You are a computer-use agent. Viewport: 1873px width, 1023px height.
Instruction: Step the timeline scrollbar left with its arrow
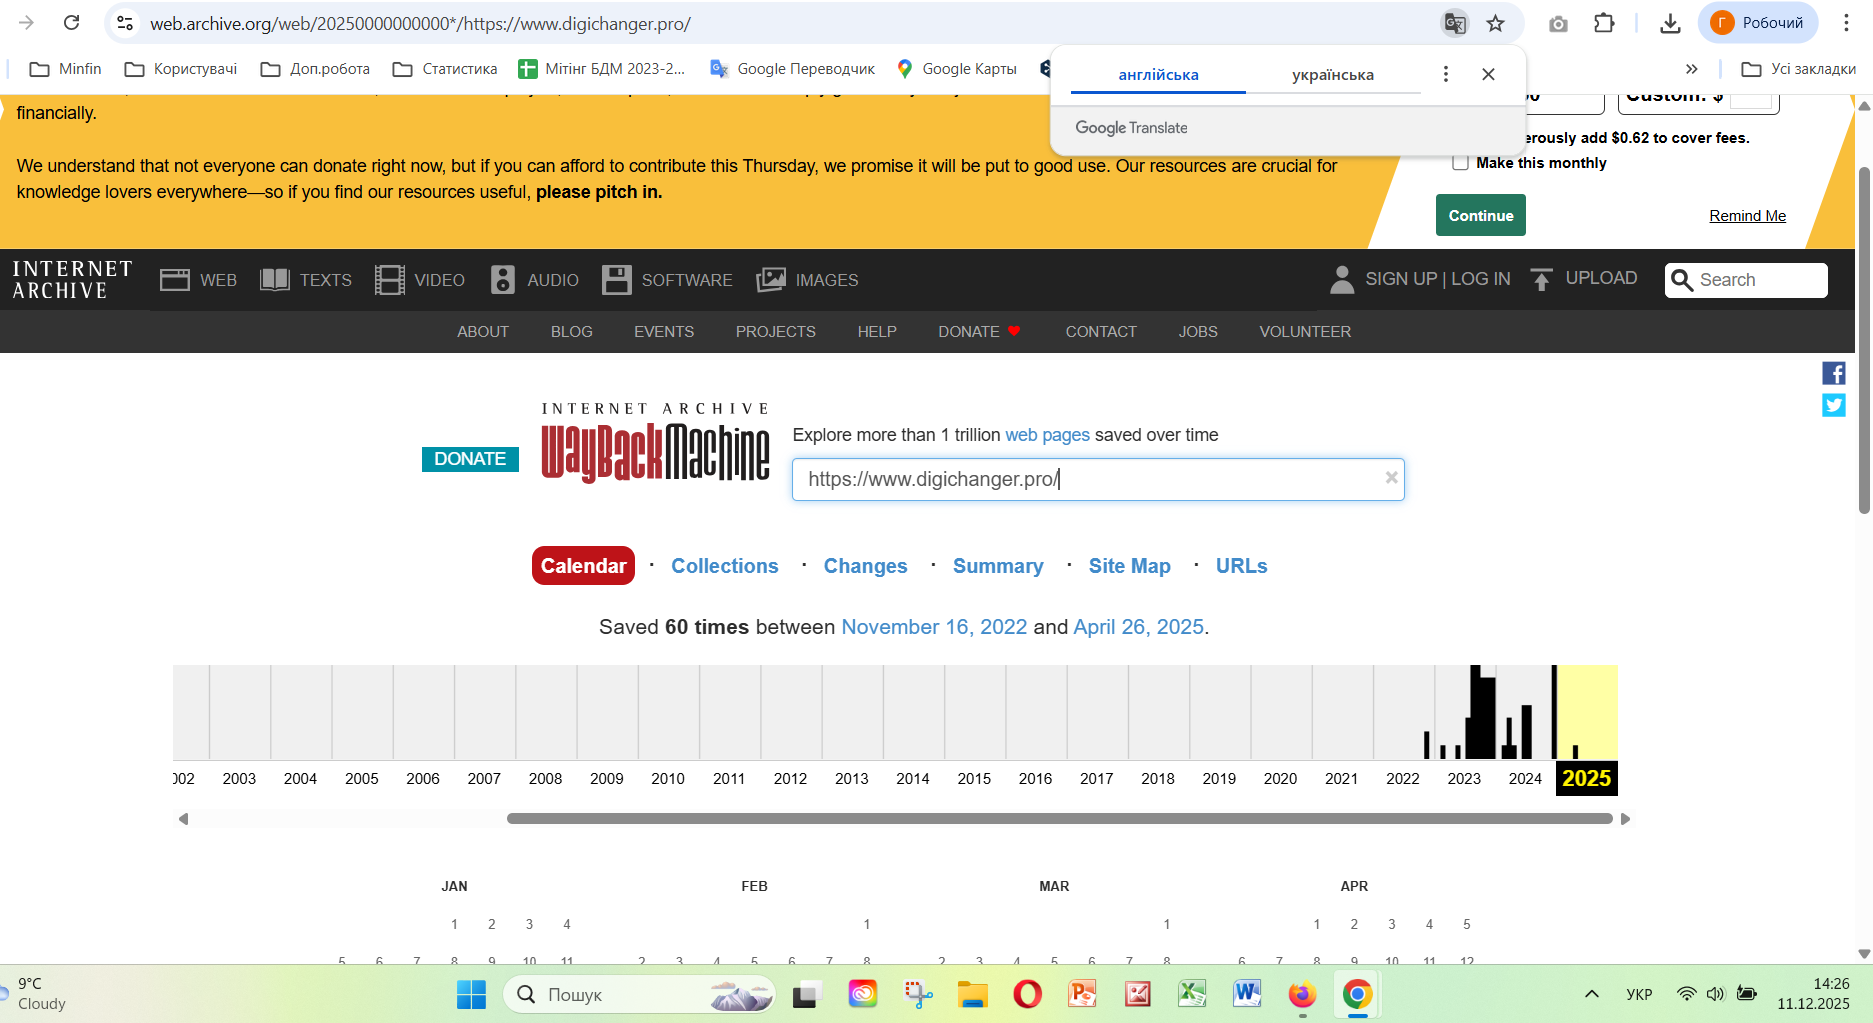coord(183,819)
